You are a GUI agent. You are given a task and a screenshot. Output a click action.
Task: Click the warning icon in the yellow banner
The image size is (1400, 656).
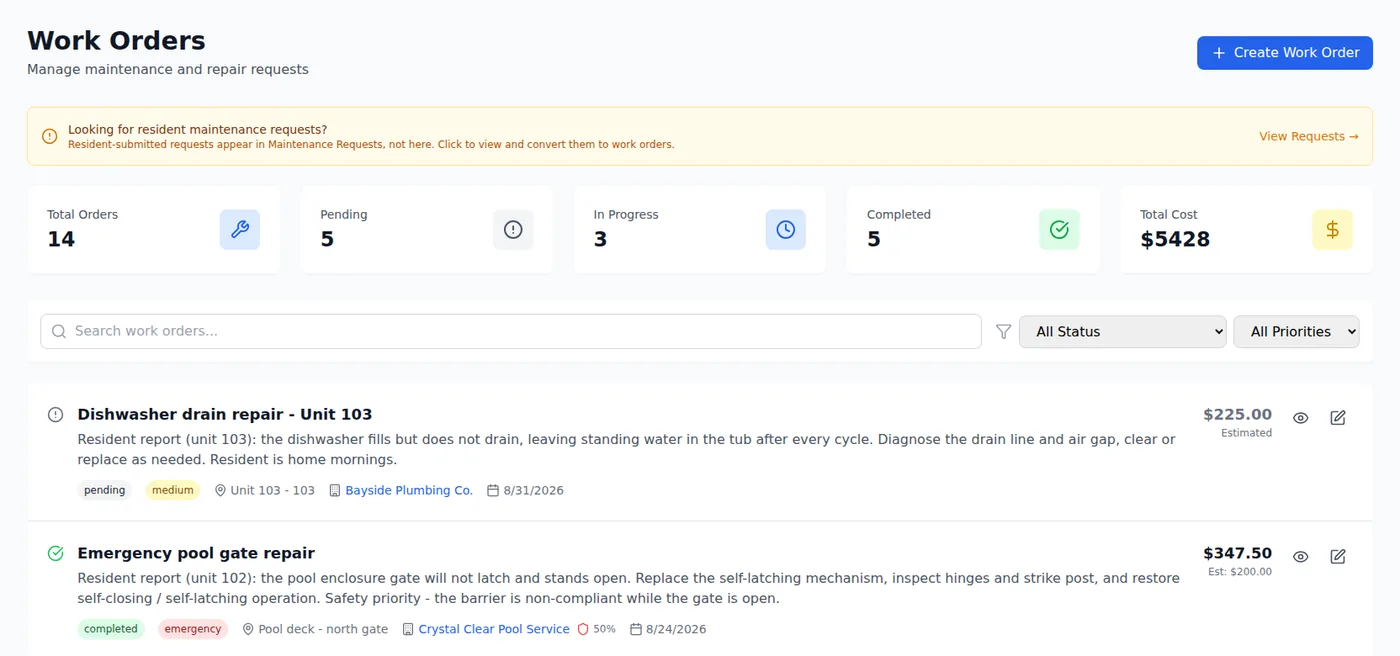click(50, 136)
